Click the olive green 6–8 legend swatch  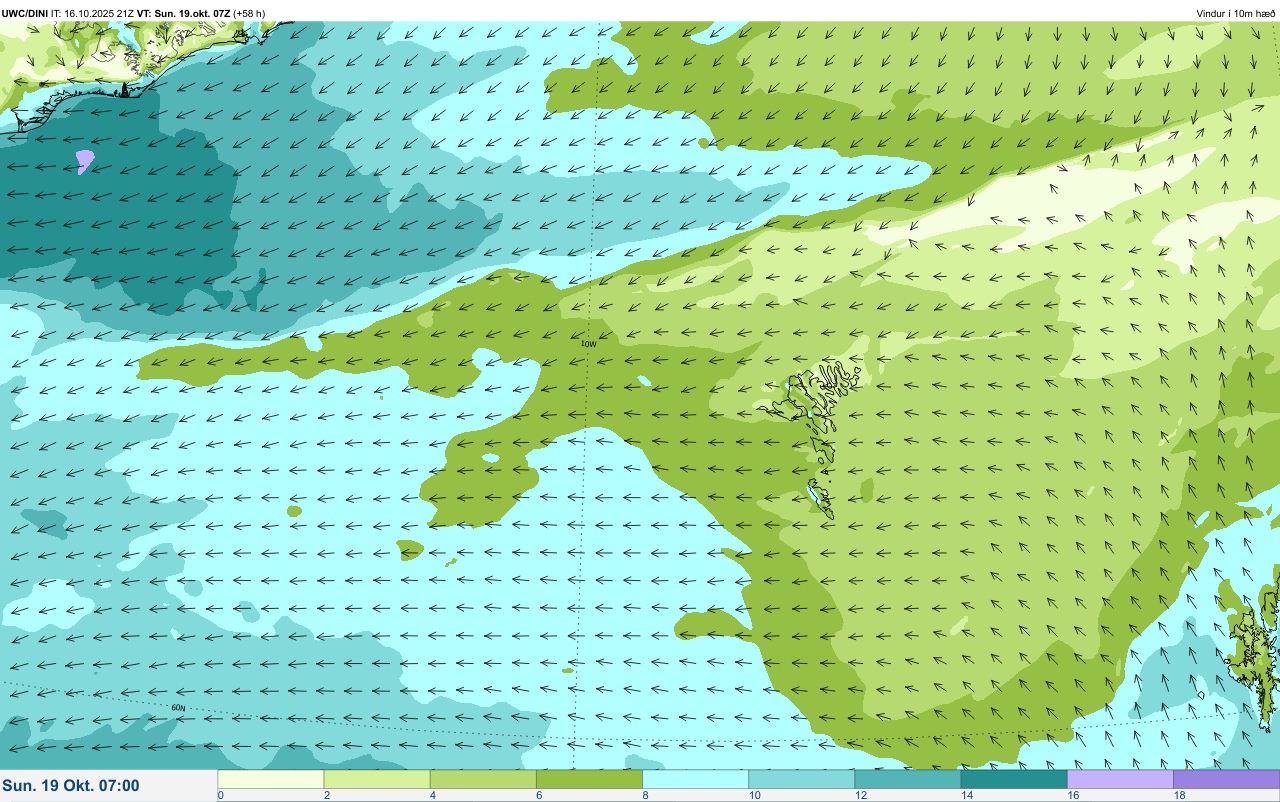tap(589, 779)
